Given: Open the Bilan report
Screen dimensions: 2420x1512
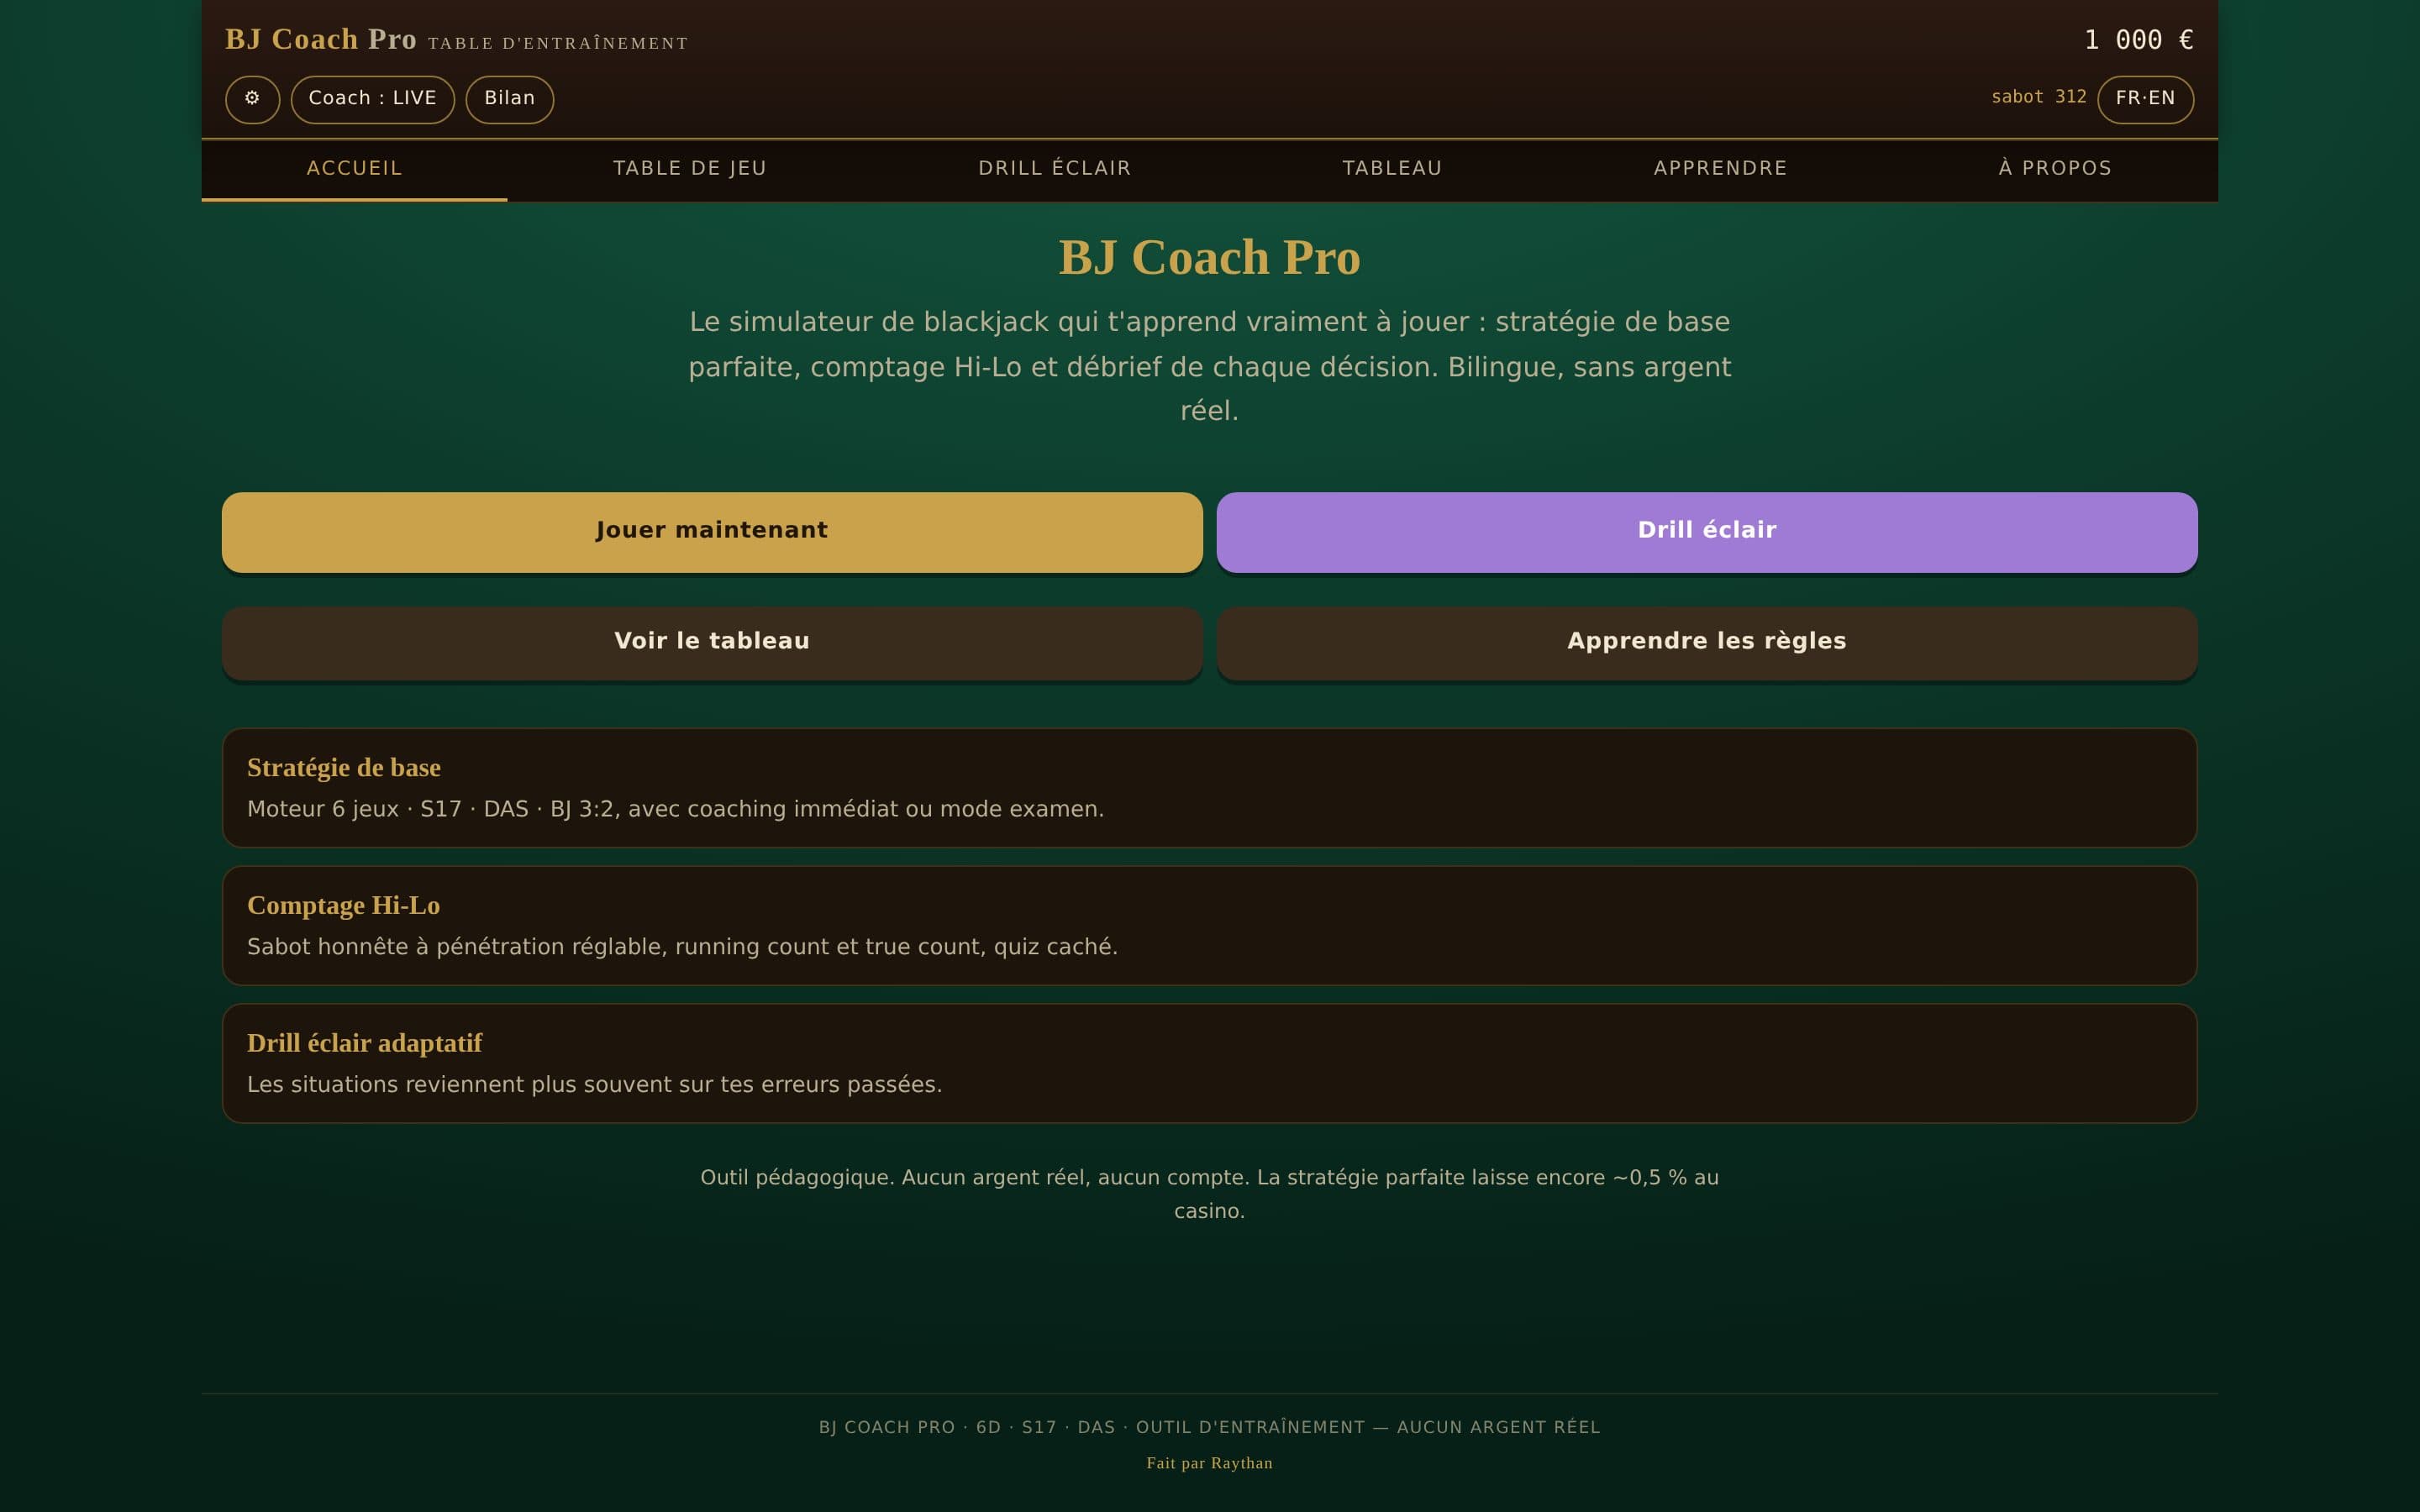Looking at the screenshot, I should point(509,99).
